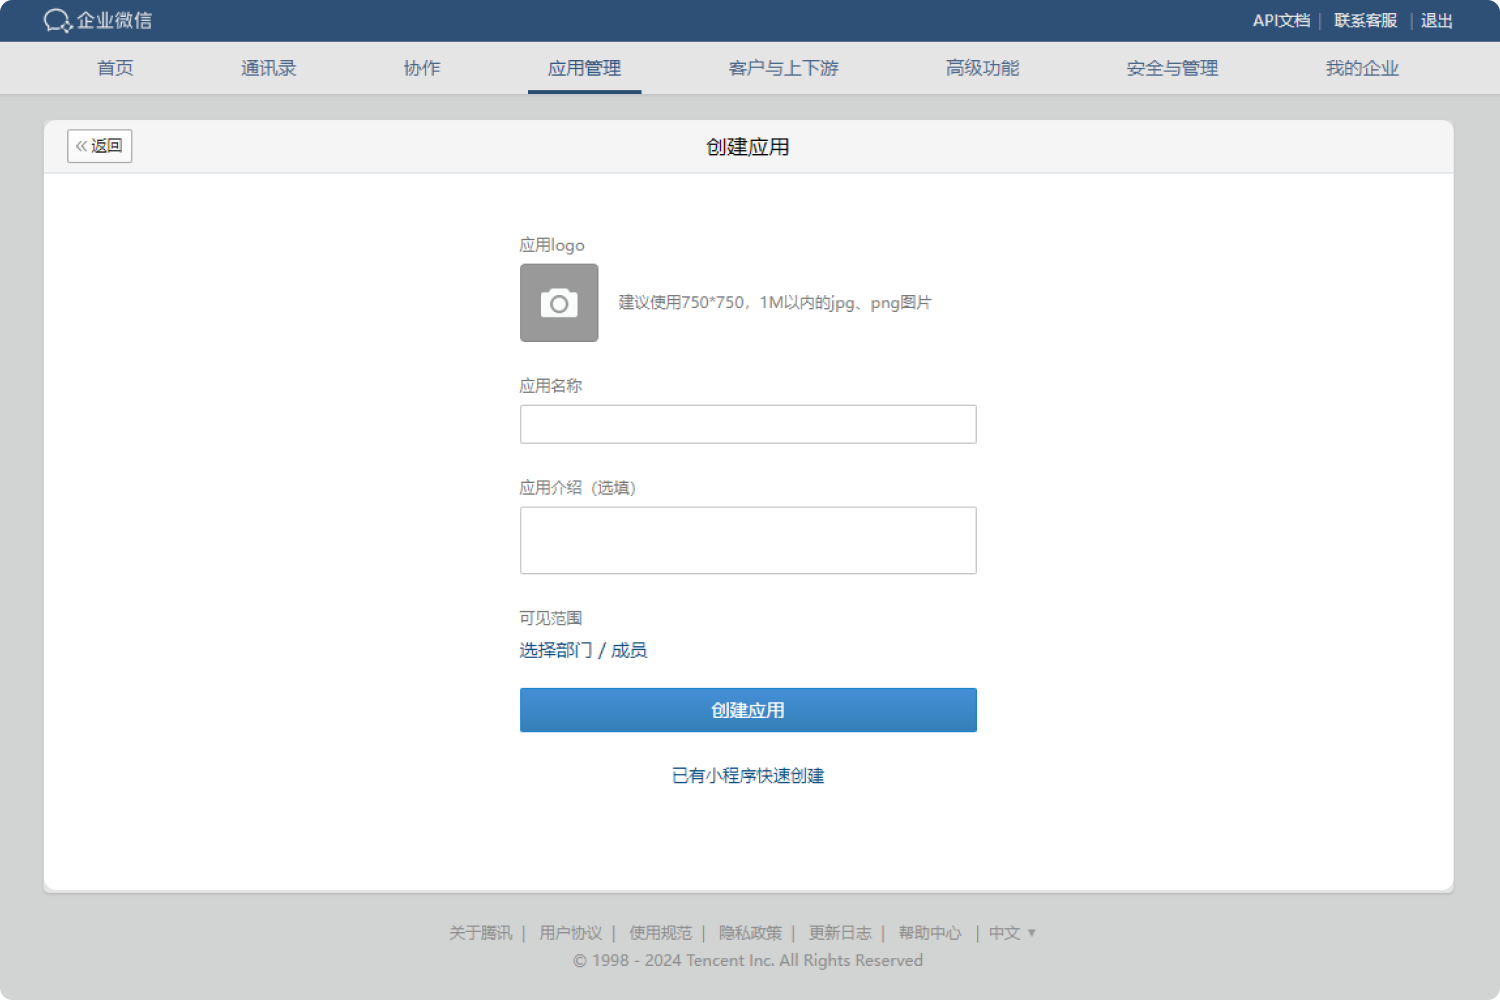Switch to the 首页 tab

tap(115, 68)
